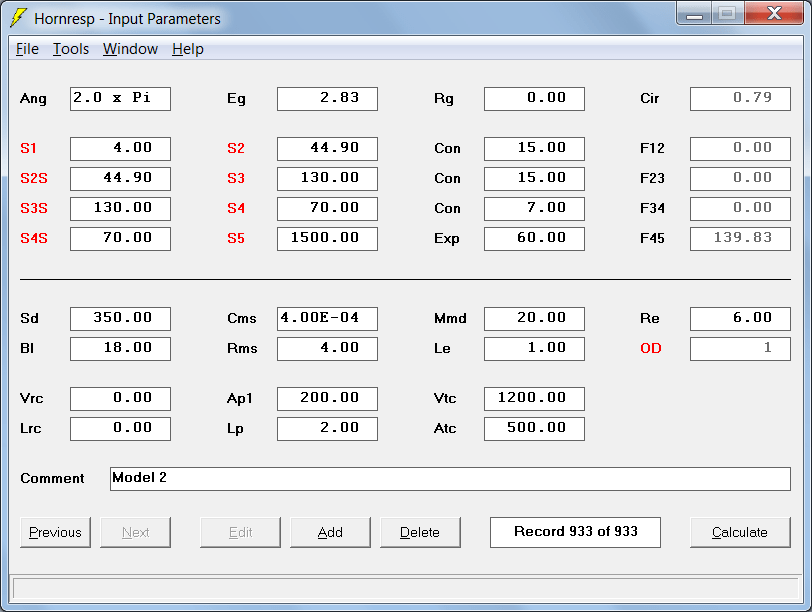Select the Ap1 field showing 200.00
Viewport: 812px width, 612px height.
(327, 399)
